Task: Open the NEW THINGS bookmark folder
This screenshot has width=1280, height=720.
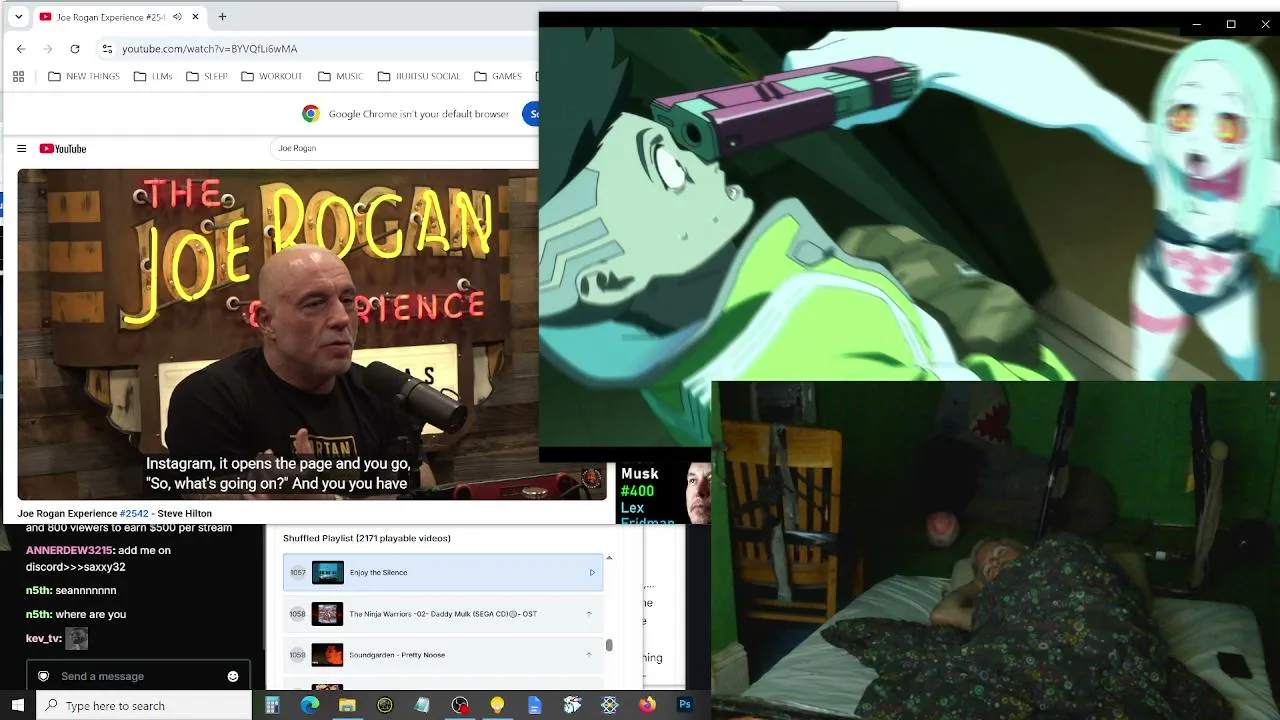Action: 84,76
